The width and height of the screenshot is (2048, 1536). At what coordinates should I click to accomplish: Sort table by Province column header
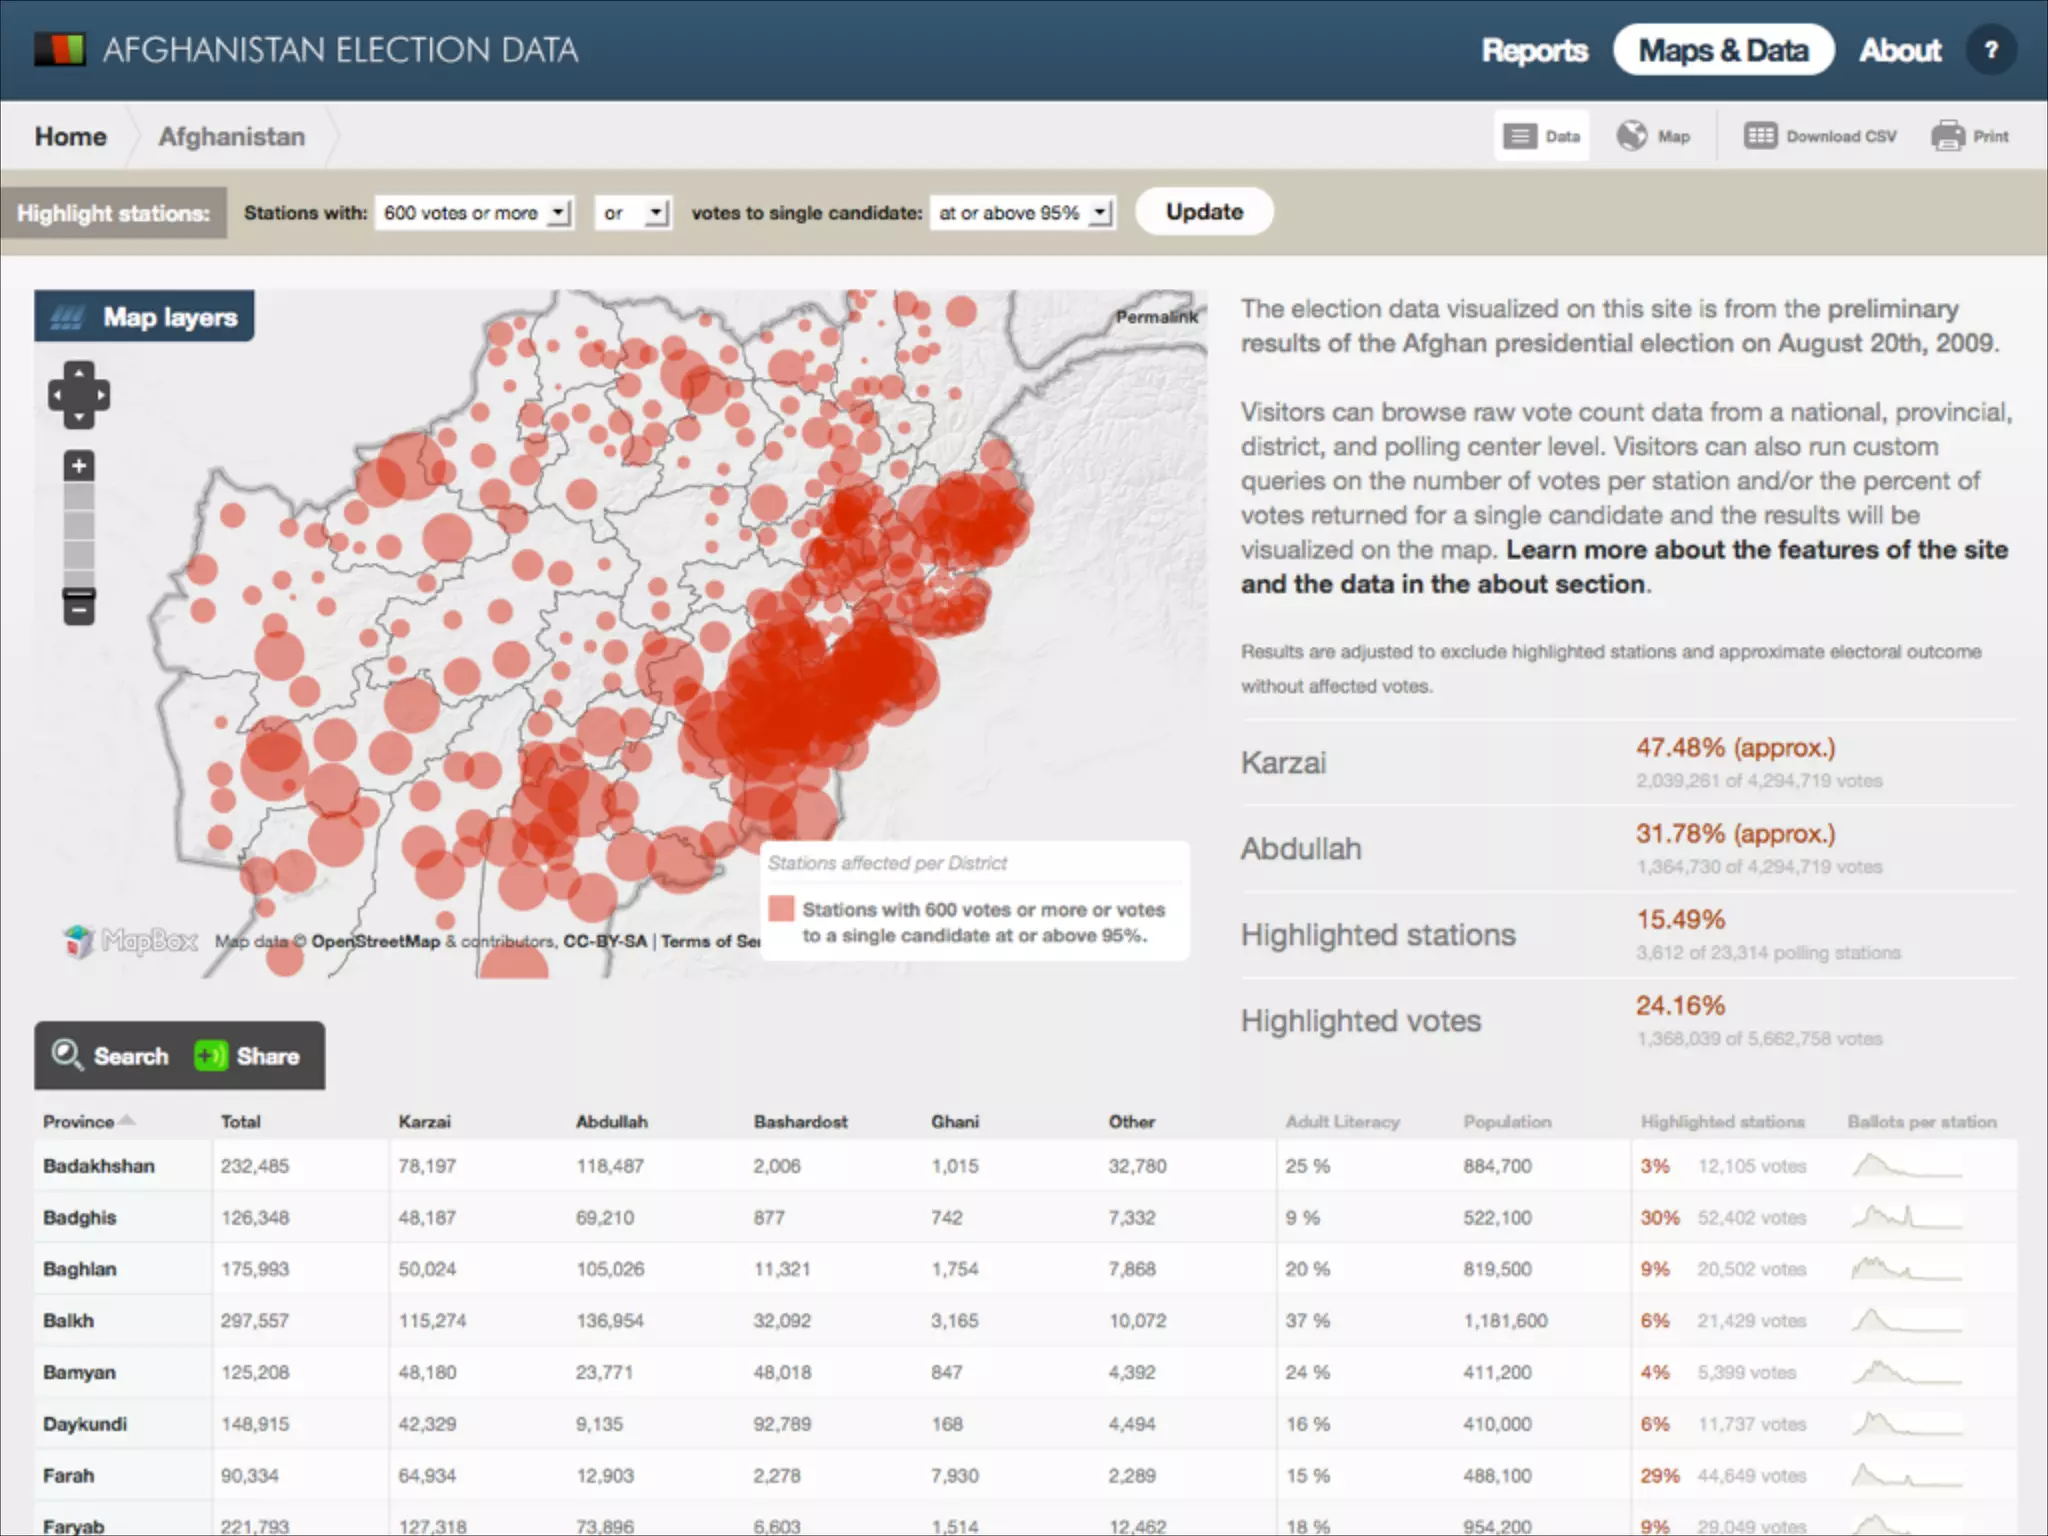point(79,1122)
